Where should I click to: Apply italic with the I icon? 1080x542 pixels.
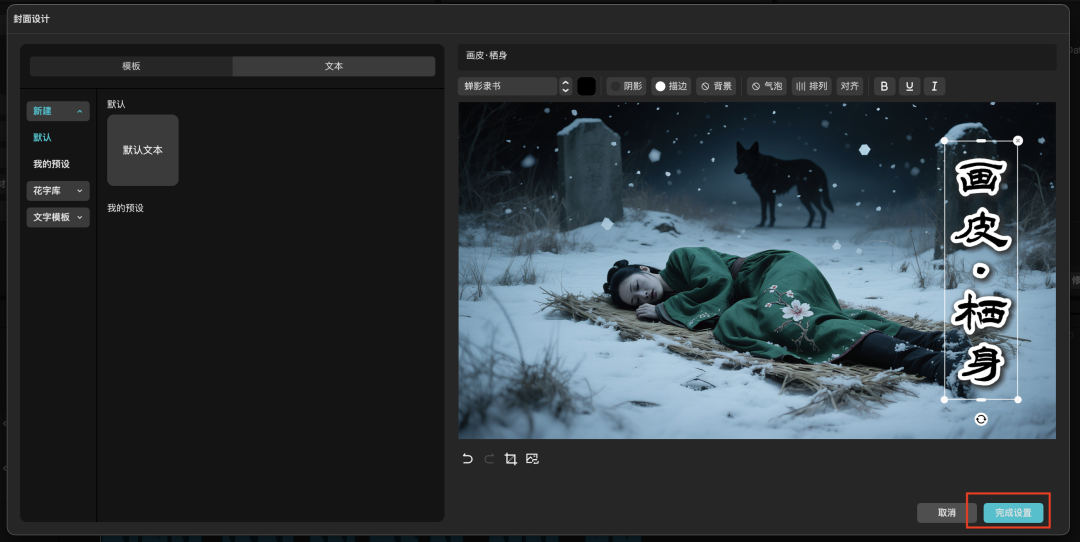pos(934,86)
